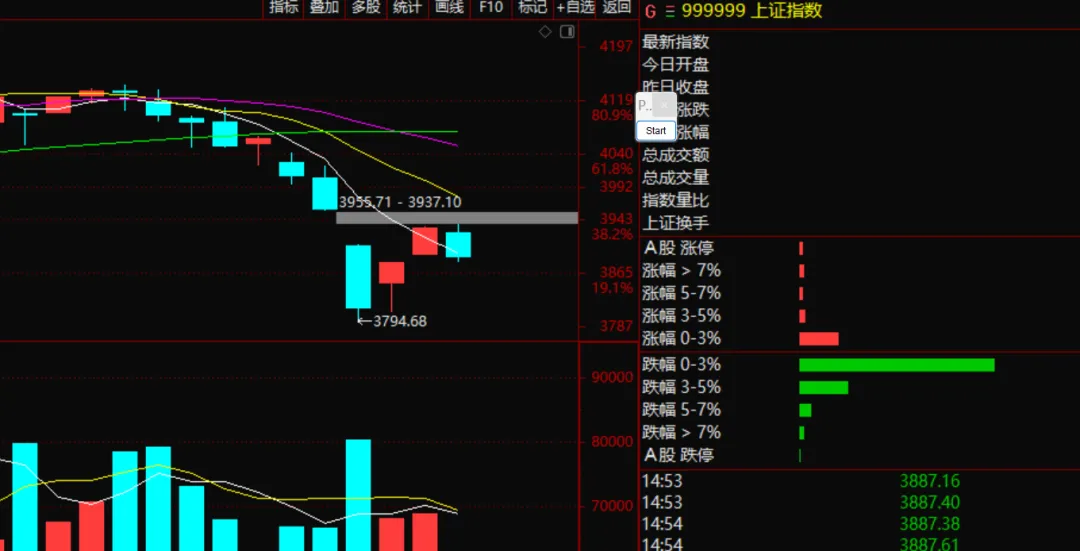The width and height of the screenshot is (1080, 551).
Task: Open the F10 company info page
Action: pyautogui.click(x=491, y=8)
